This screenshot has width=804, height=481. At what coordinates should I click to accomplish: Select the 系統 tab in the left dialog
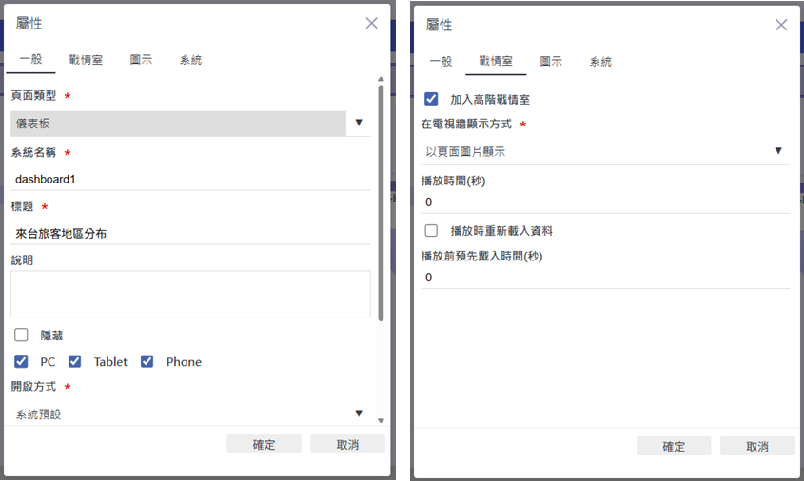click(x=190, y=60)
